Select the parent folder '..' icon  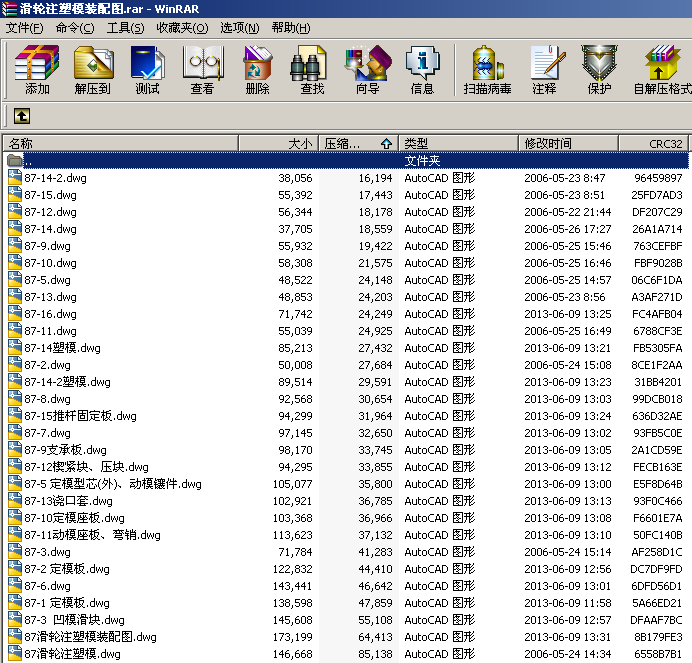pos(15,161)
